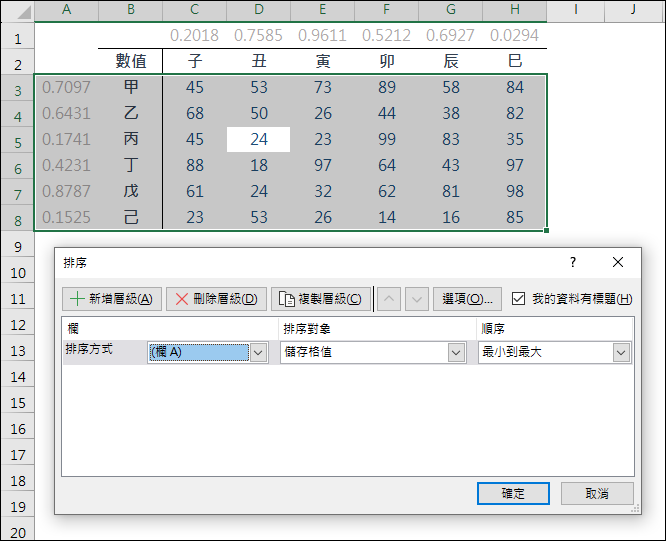
Task: Click the row label 丁
Action: point(131,165)
